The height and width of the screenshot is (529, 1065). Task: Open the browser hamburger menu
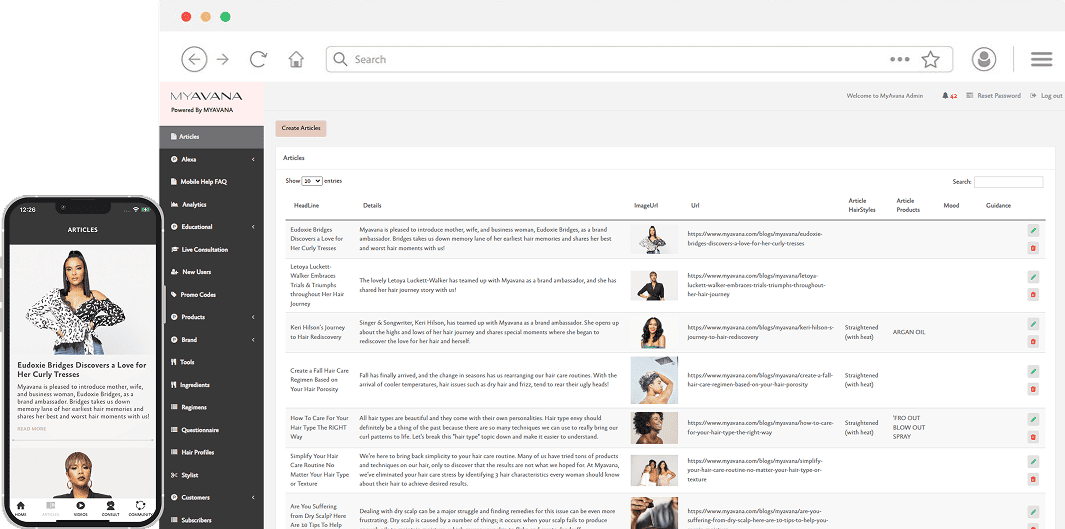point(1041,59)
